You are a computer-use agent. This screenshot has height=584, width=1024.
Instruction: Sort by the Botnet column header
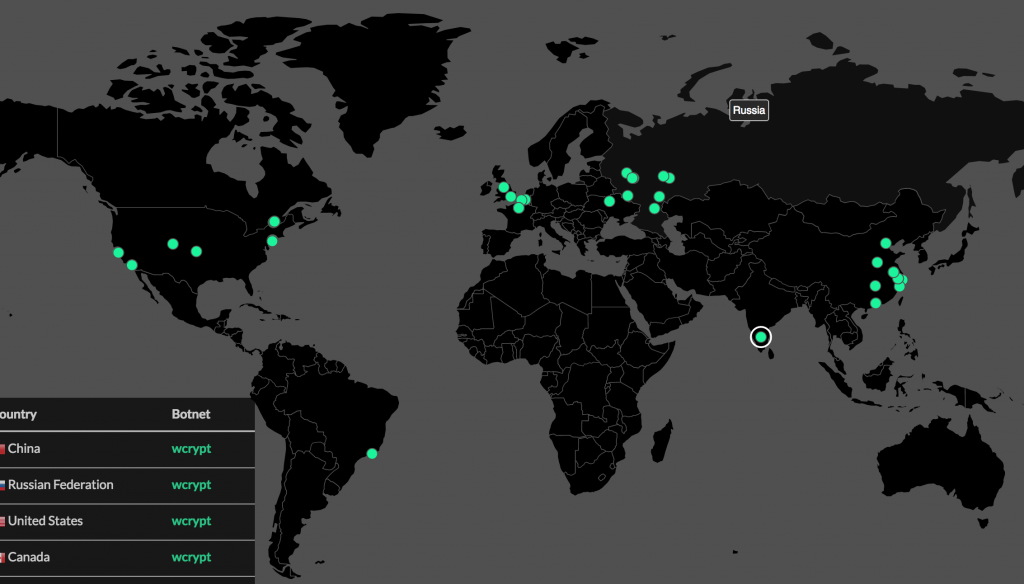pos(191,414)
